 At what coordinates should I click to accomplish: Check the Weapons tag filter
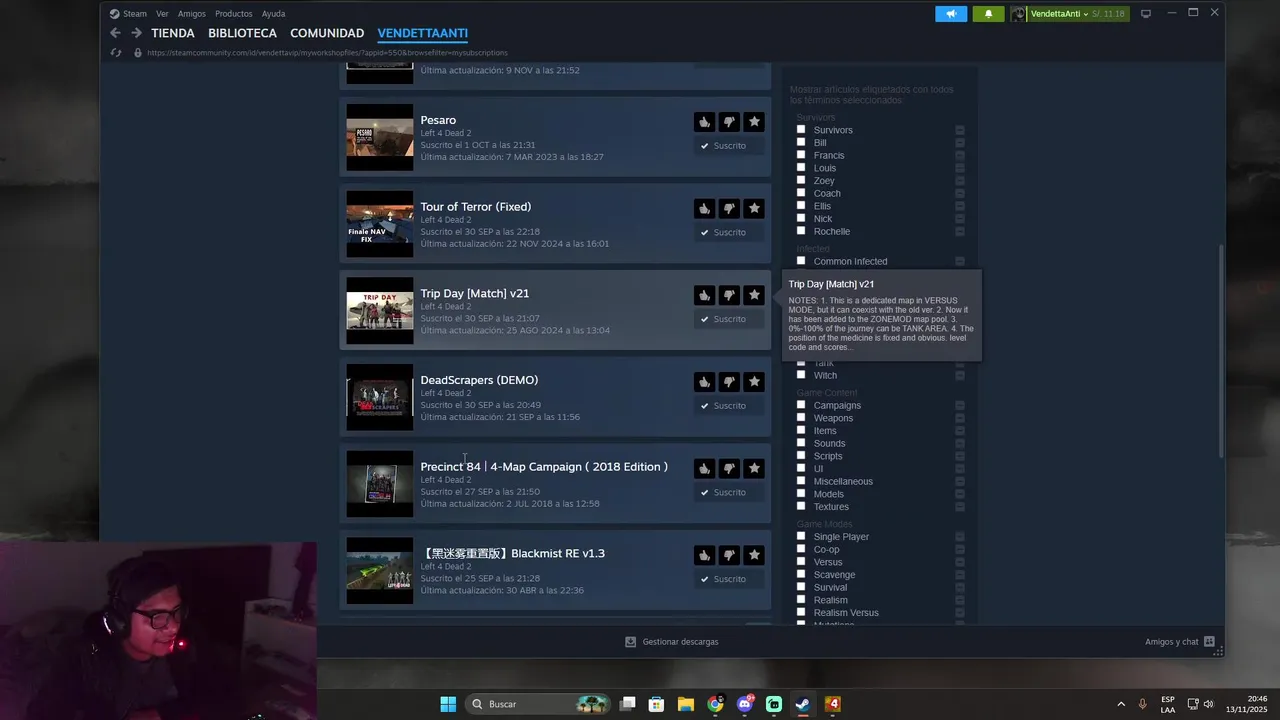[801, 418]
